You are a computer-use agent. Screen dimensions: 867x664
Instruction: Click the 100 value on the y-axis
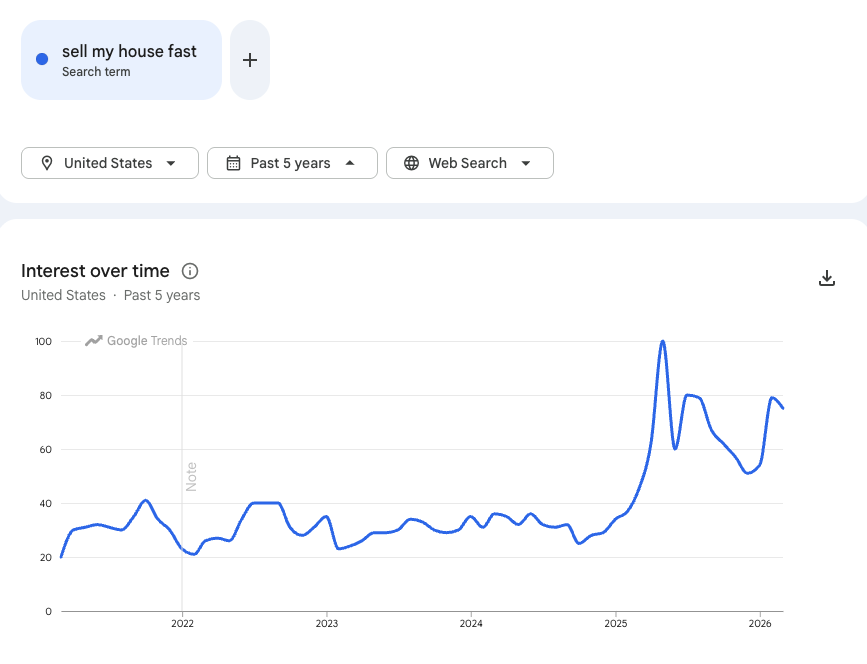[x=44, y=342]
